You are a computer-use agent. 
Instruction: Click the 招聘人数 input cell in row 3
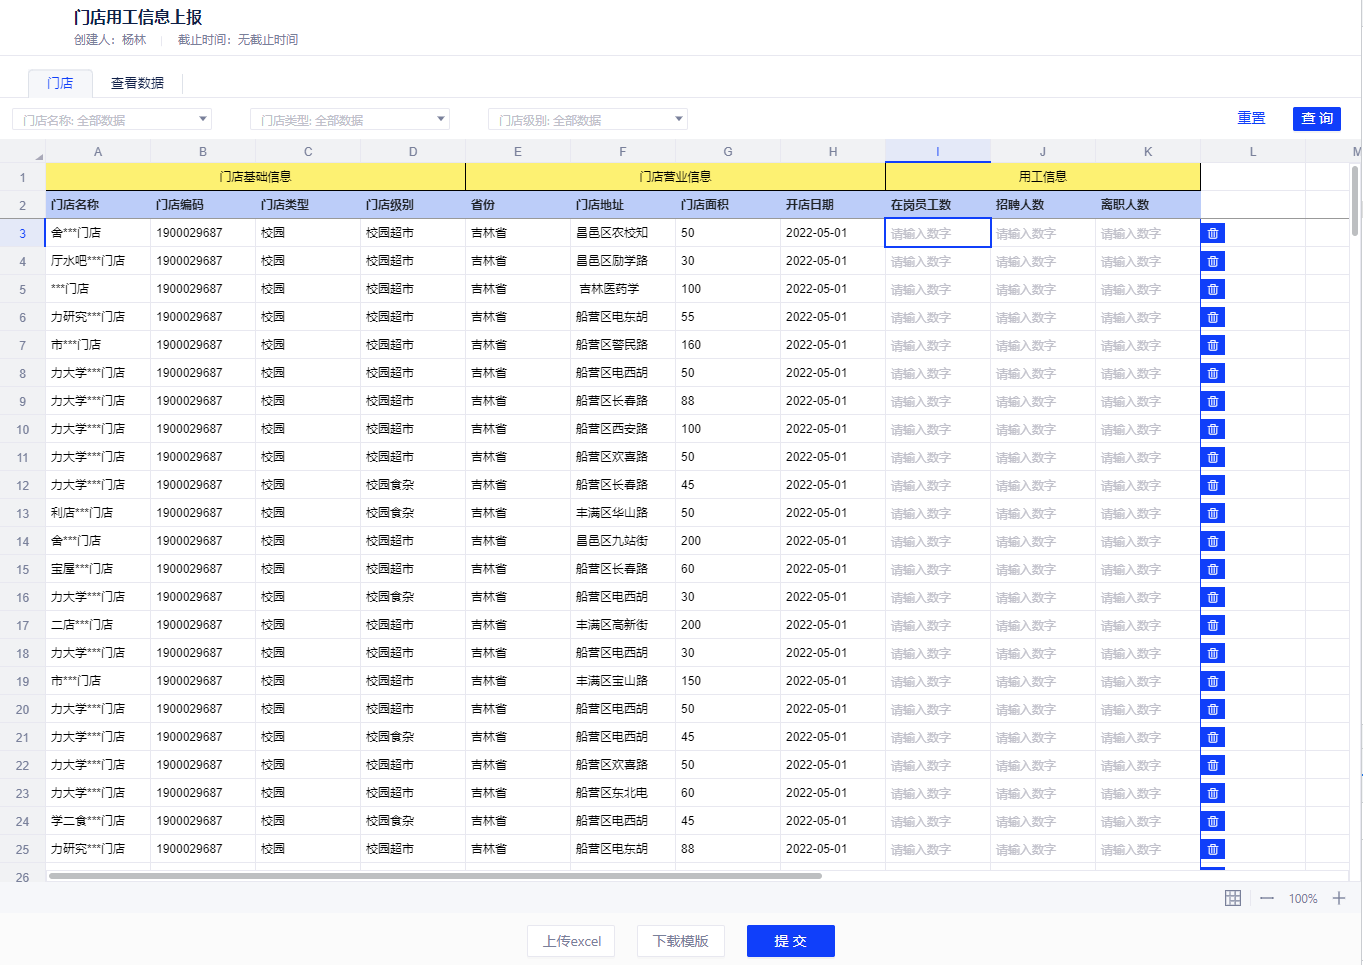coord(1042,233)
